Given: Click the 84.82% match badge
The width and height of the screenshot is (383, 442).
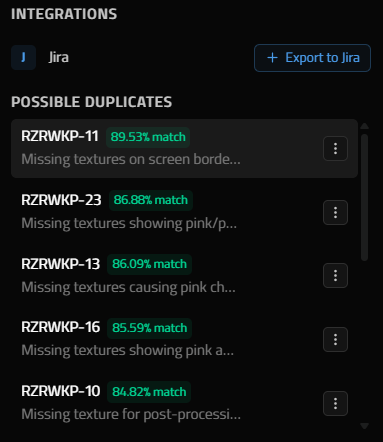Looking at the screenshot, I should point(149,392).
